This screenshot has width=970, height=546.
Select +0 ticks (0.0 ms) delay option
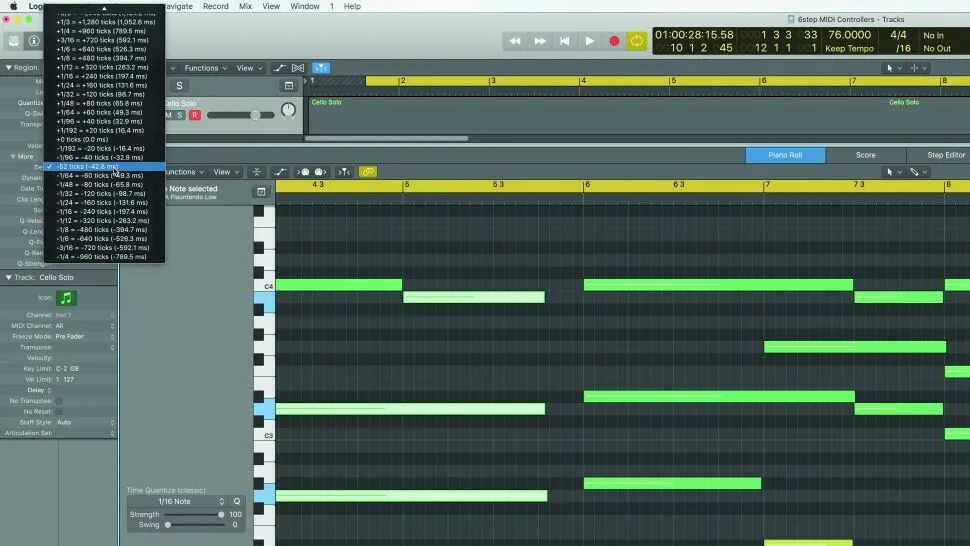point(104,139)
